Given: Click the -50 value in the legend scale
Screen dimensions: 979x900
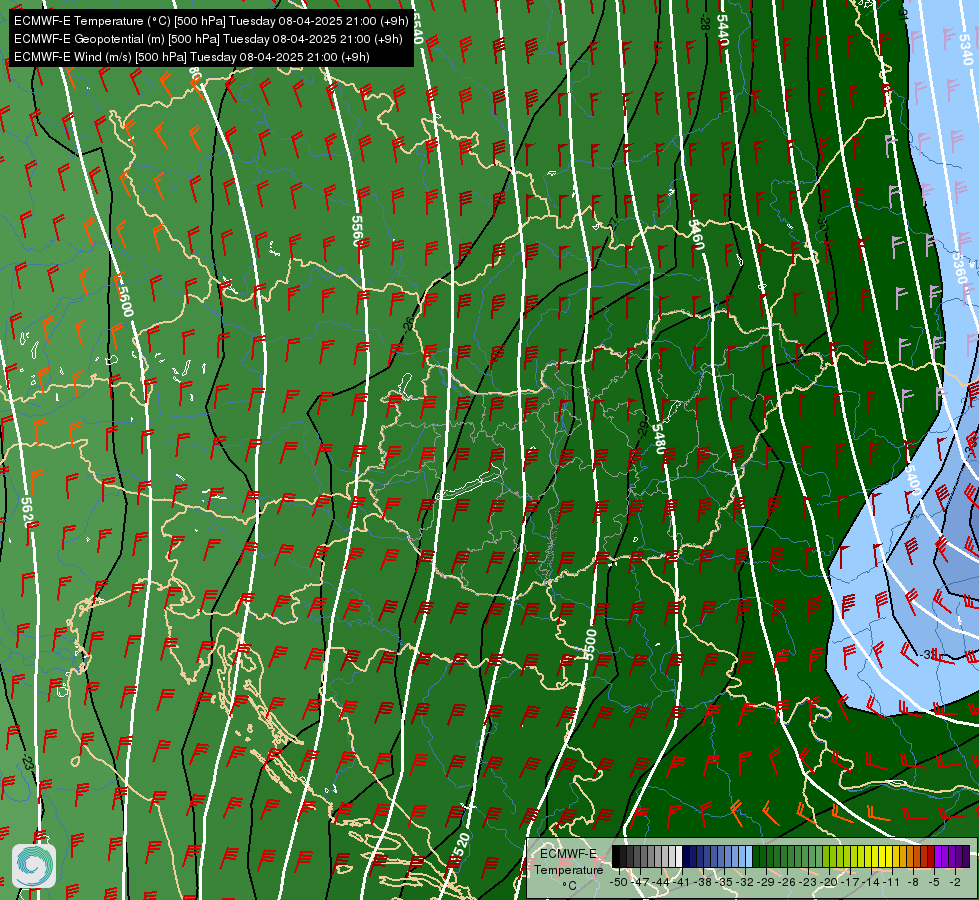Looking at the screenshot, I should [619, 883].
